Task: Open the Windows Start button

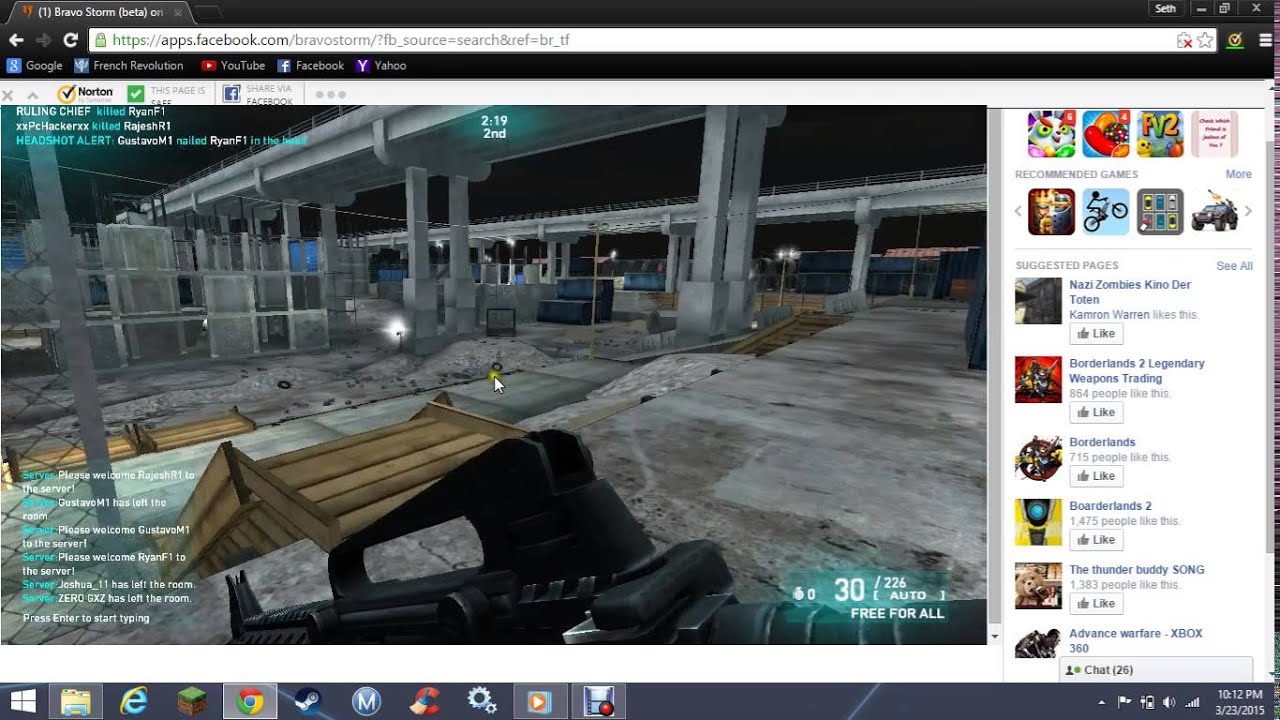Action: coord(23,701)
